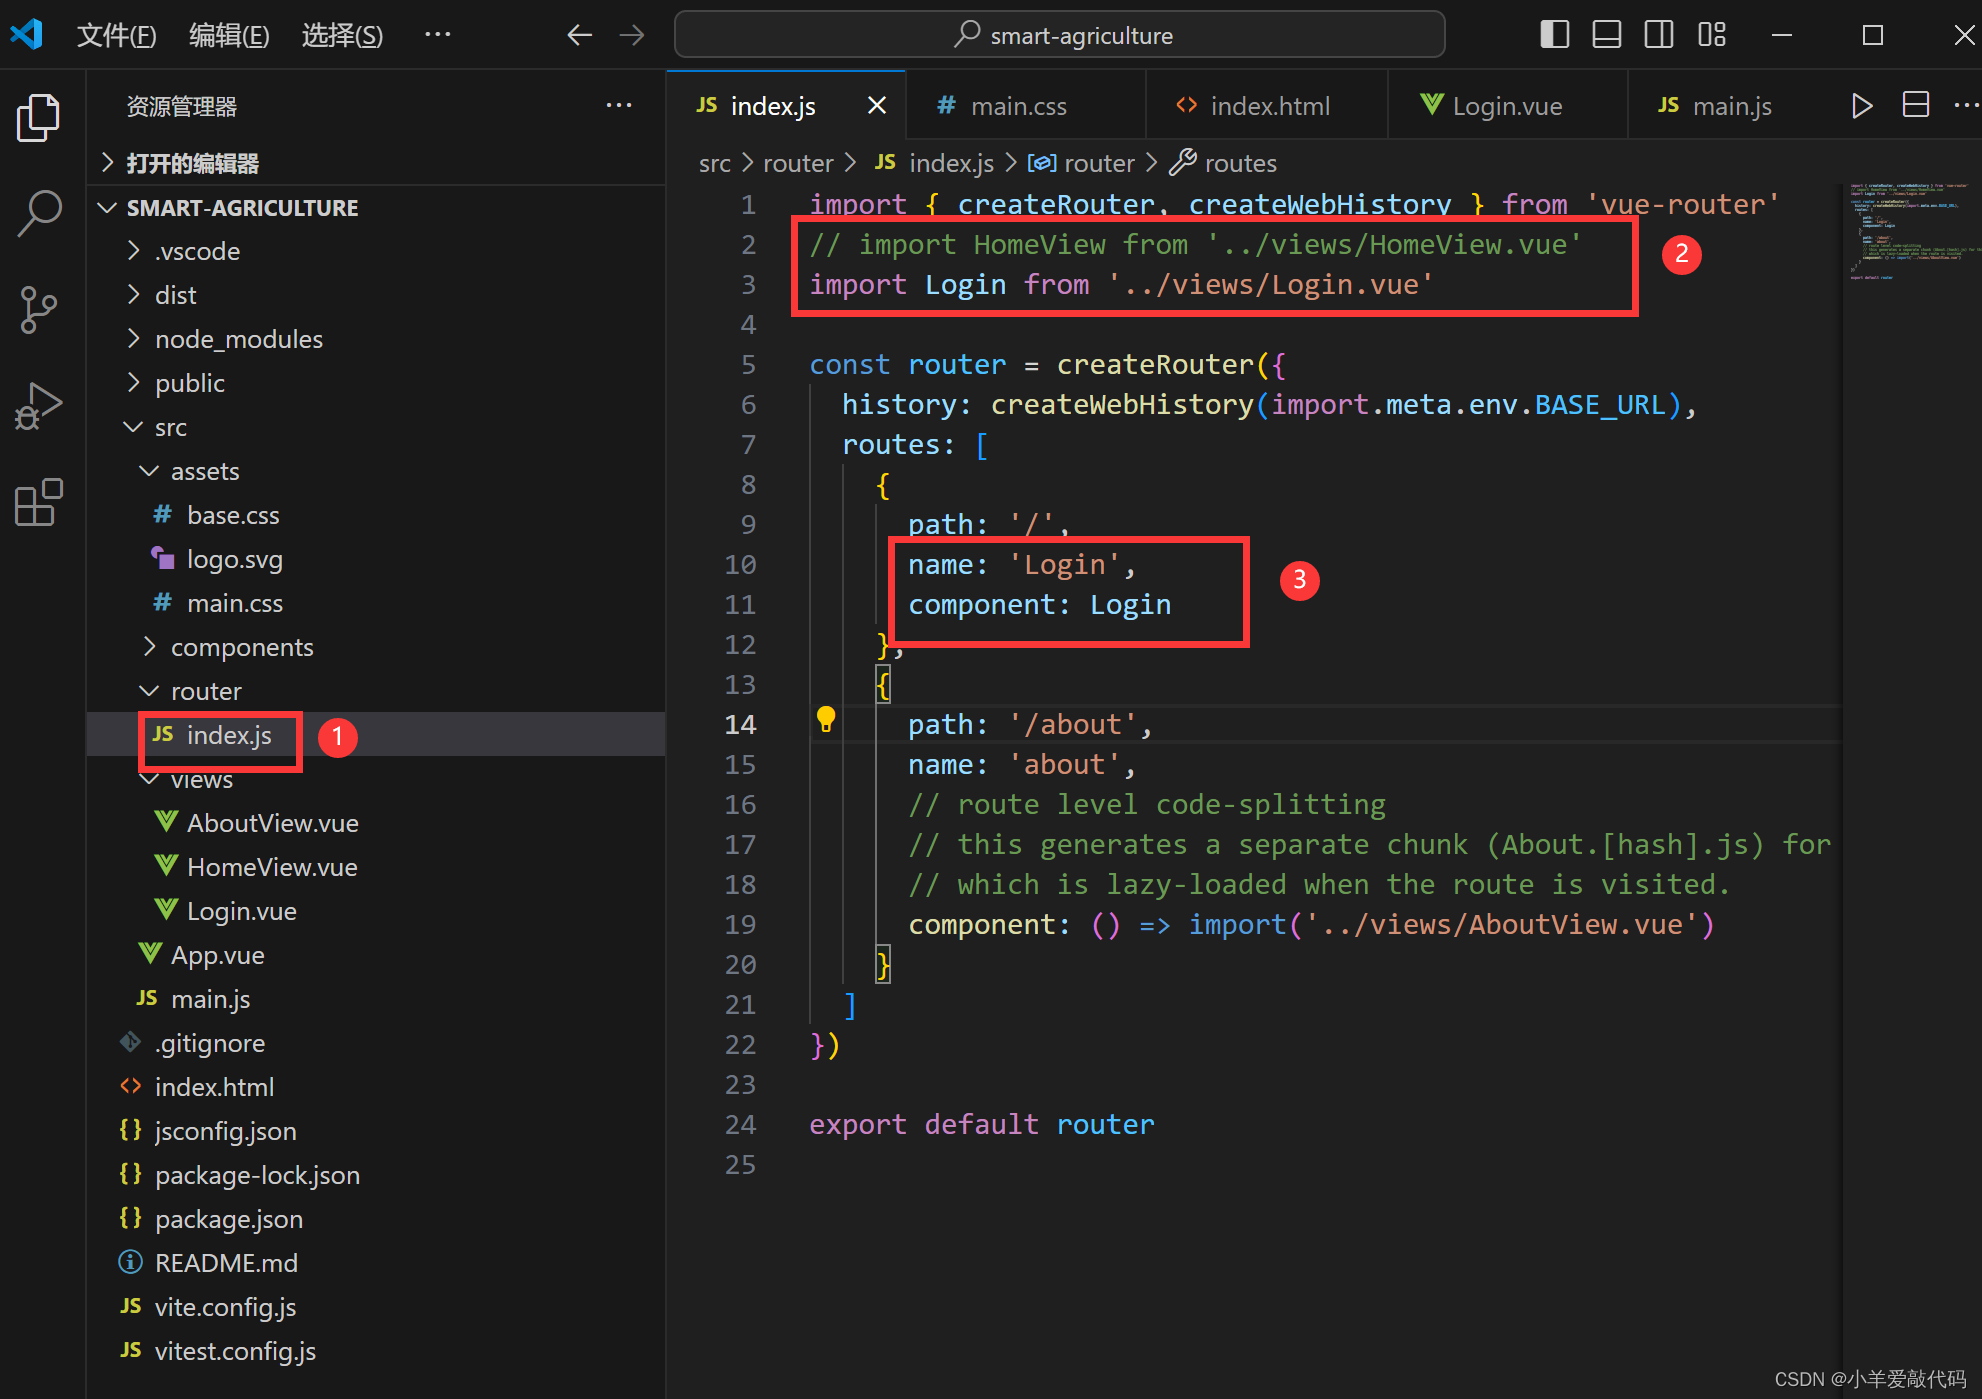Image resolution: width=1982 pixels, height=1399 pixels.
Task: Expand the public folder
Action: 375,383
